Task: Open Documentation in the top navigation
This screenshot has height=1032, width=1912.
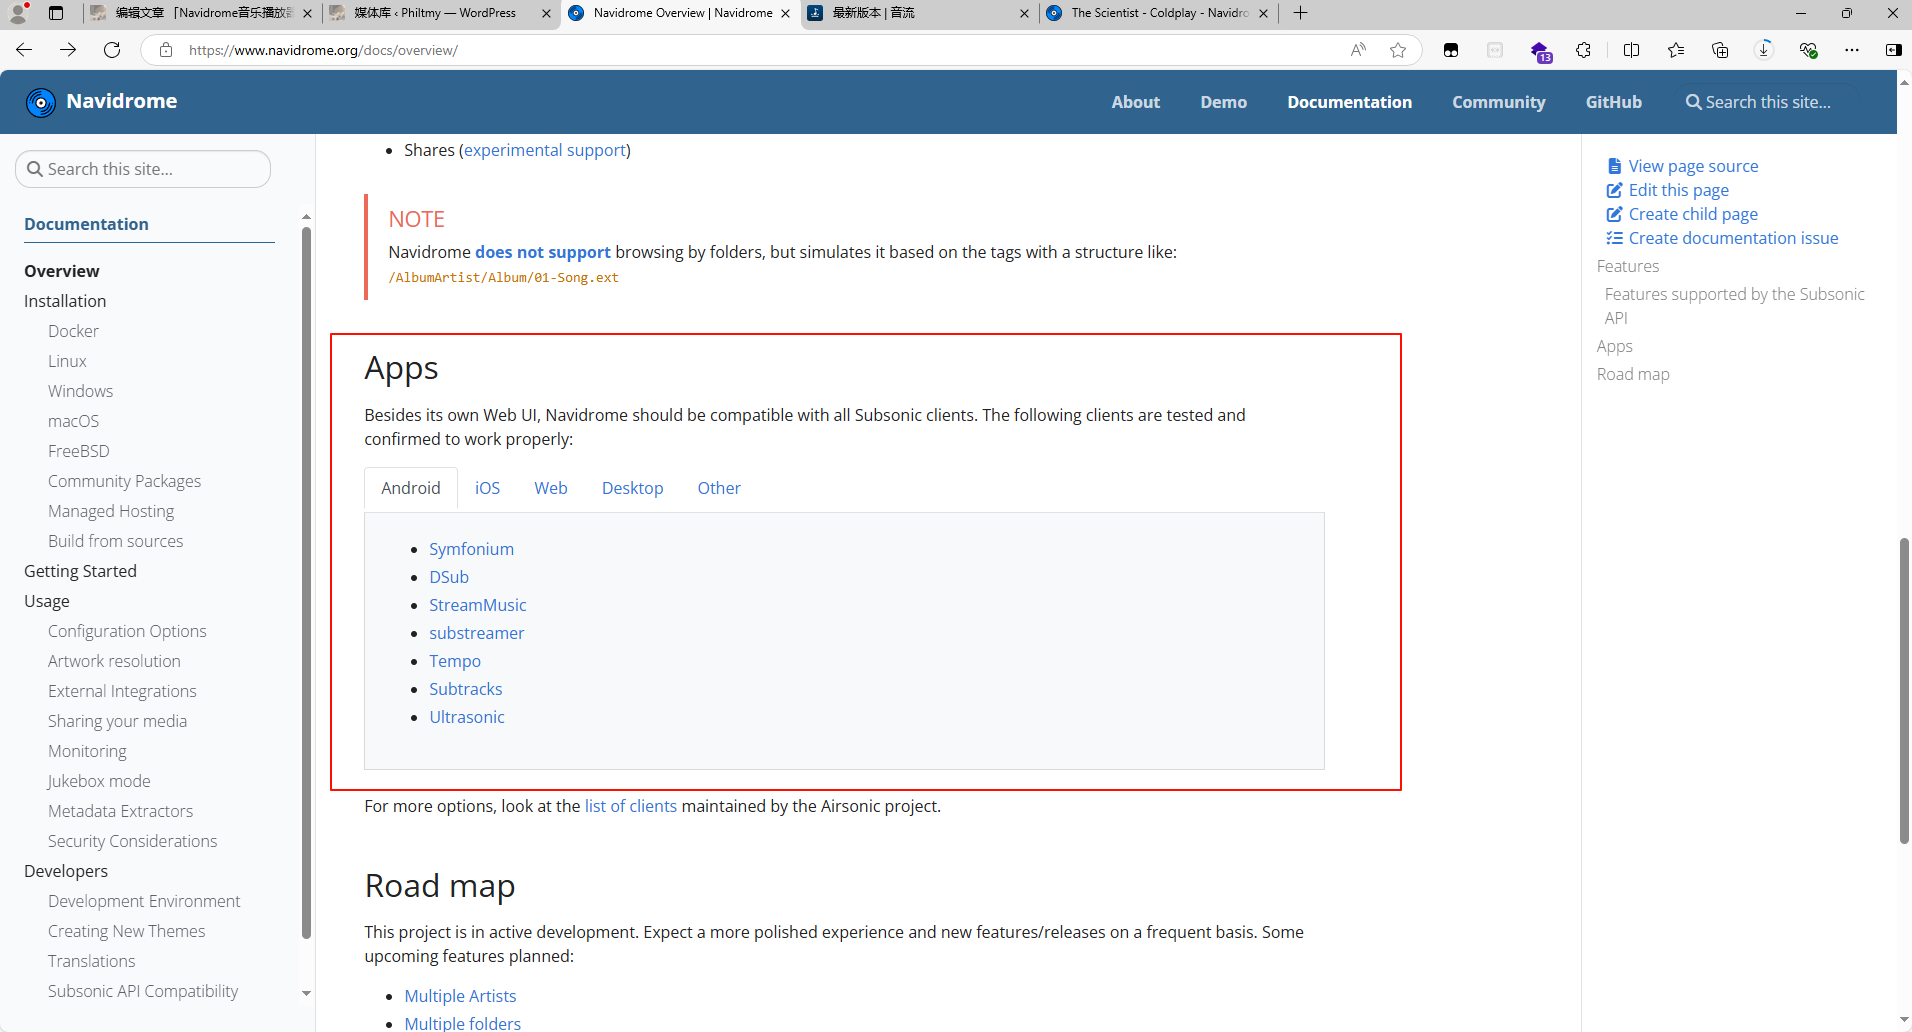Action: click(x=1349, y=102)
